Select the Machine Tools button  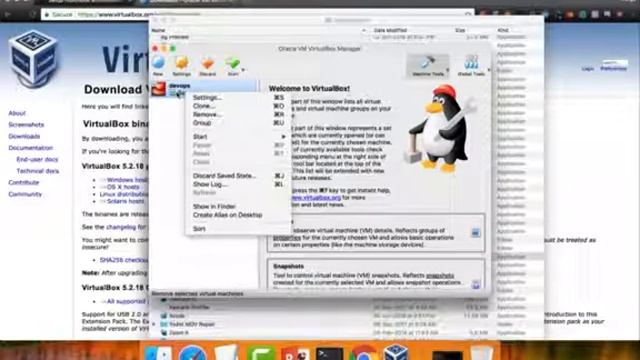pos(427,66)
